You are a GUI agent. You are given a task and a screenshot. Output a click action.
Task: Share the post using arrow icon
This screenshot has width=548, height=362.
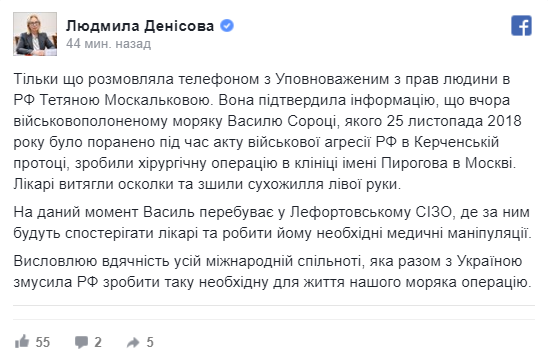134,342
